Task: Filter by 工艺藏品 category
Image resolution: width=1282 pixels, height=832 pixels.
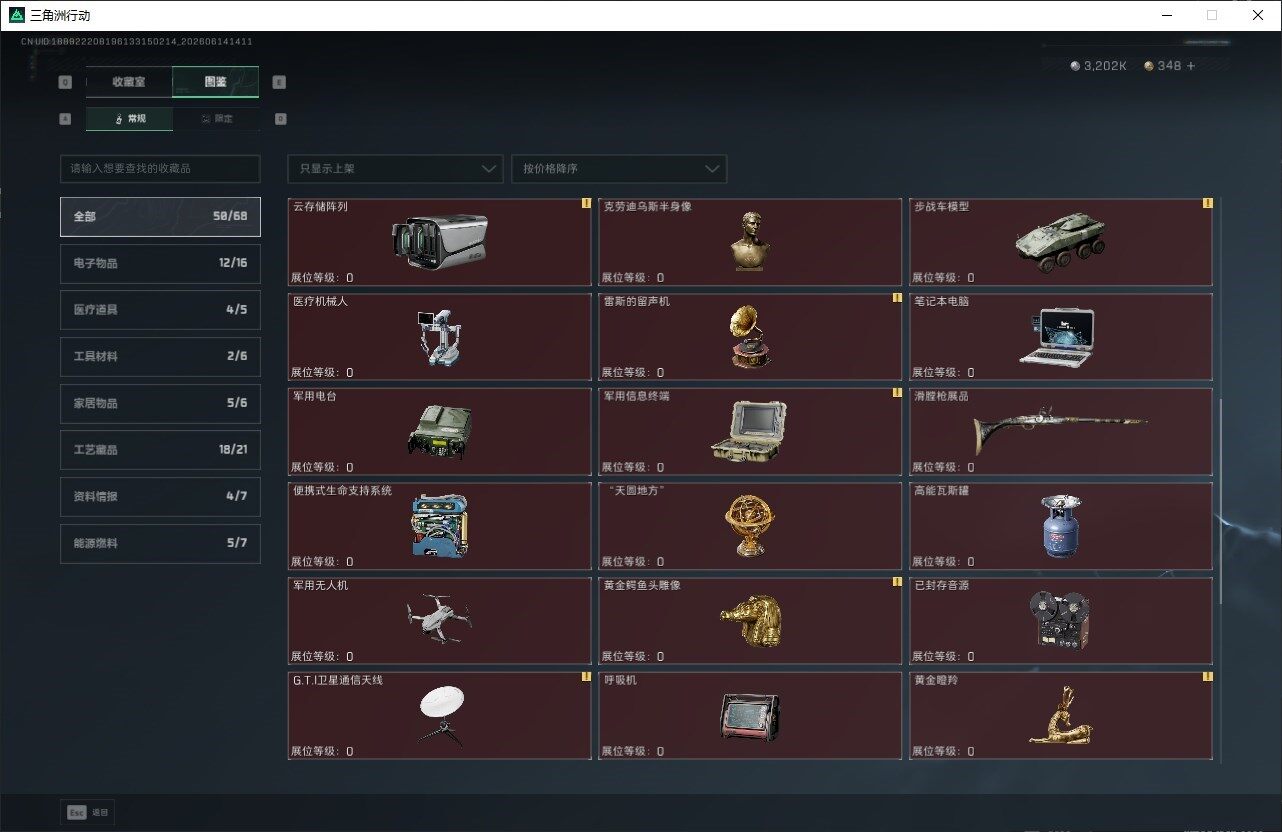Action: tap(160, 450)
